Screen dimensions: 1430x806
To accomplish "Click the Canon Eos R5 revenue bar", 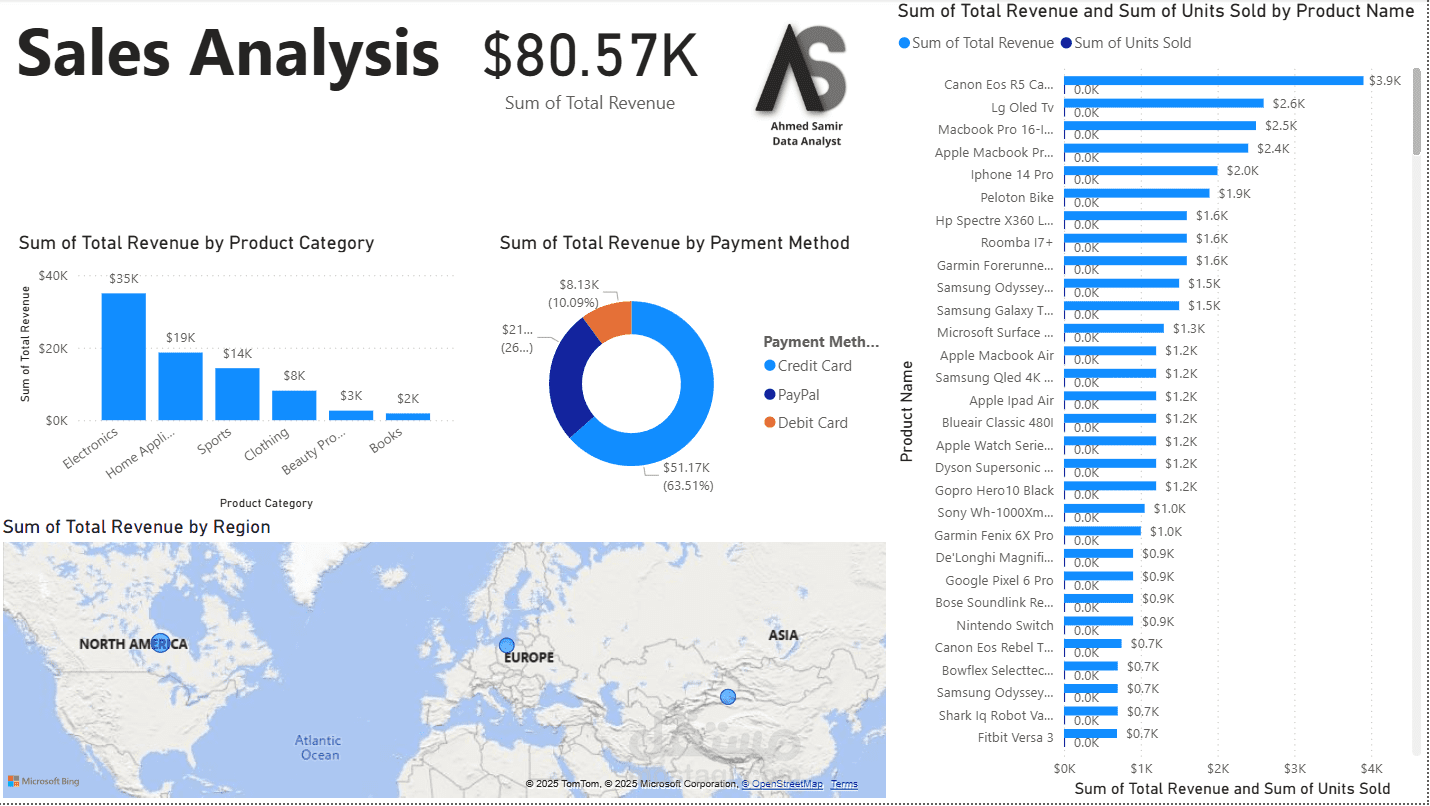I will pyautogui.click(x=1213, y=81).
